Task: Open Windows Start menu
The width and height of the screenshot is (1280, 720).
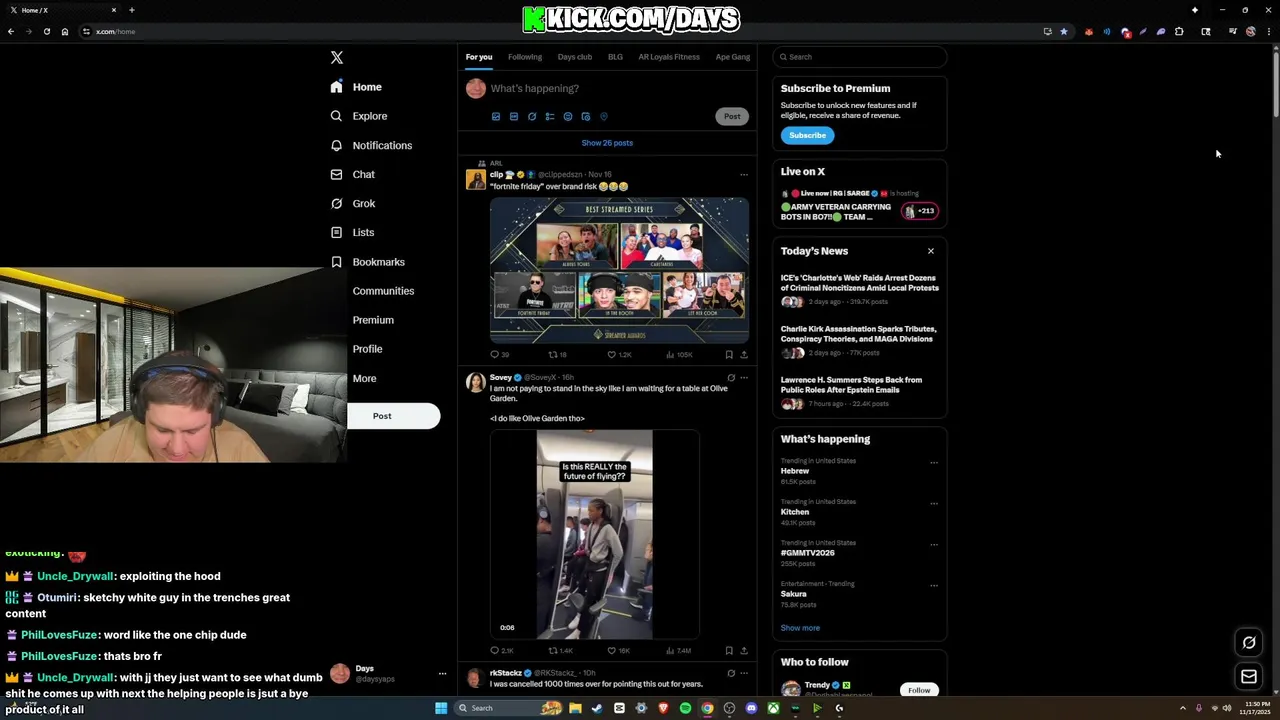Action: coord(441,708)
